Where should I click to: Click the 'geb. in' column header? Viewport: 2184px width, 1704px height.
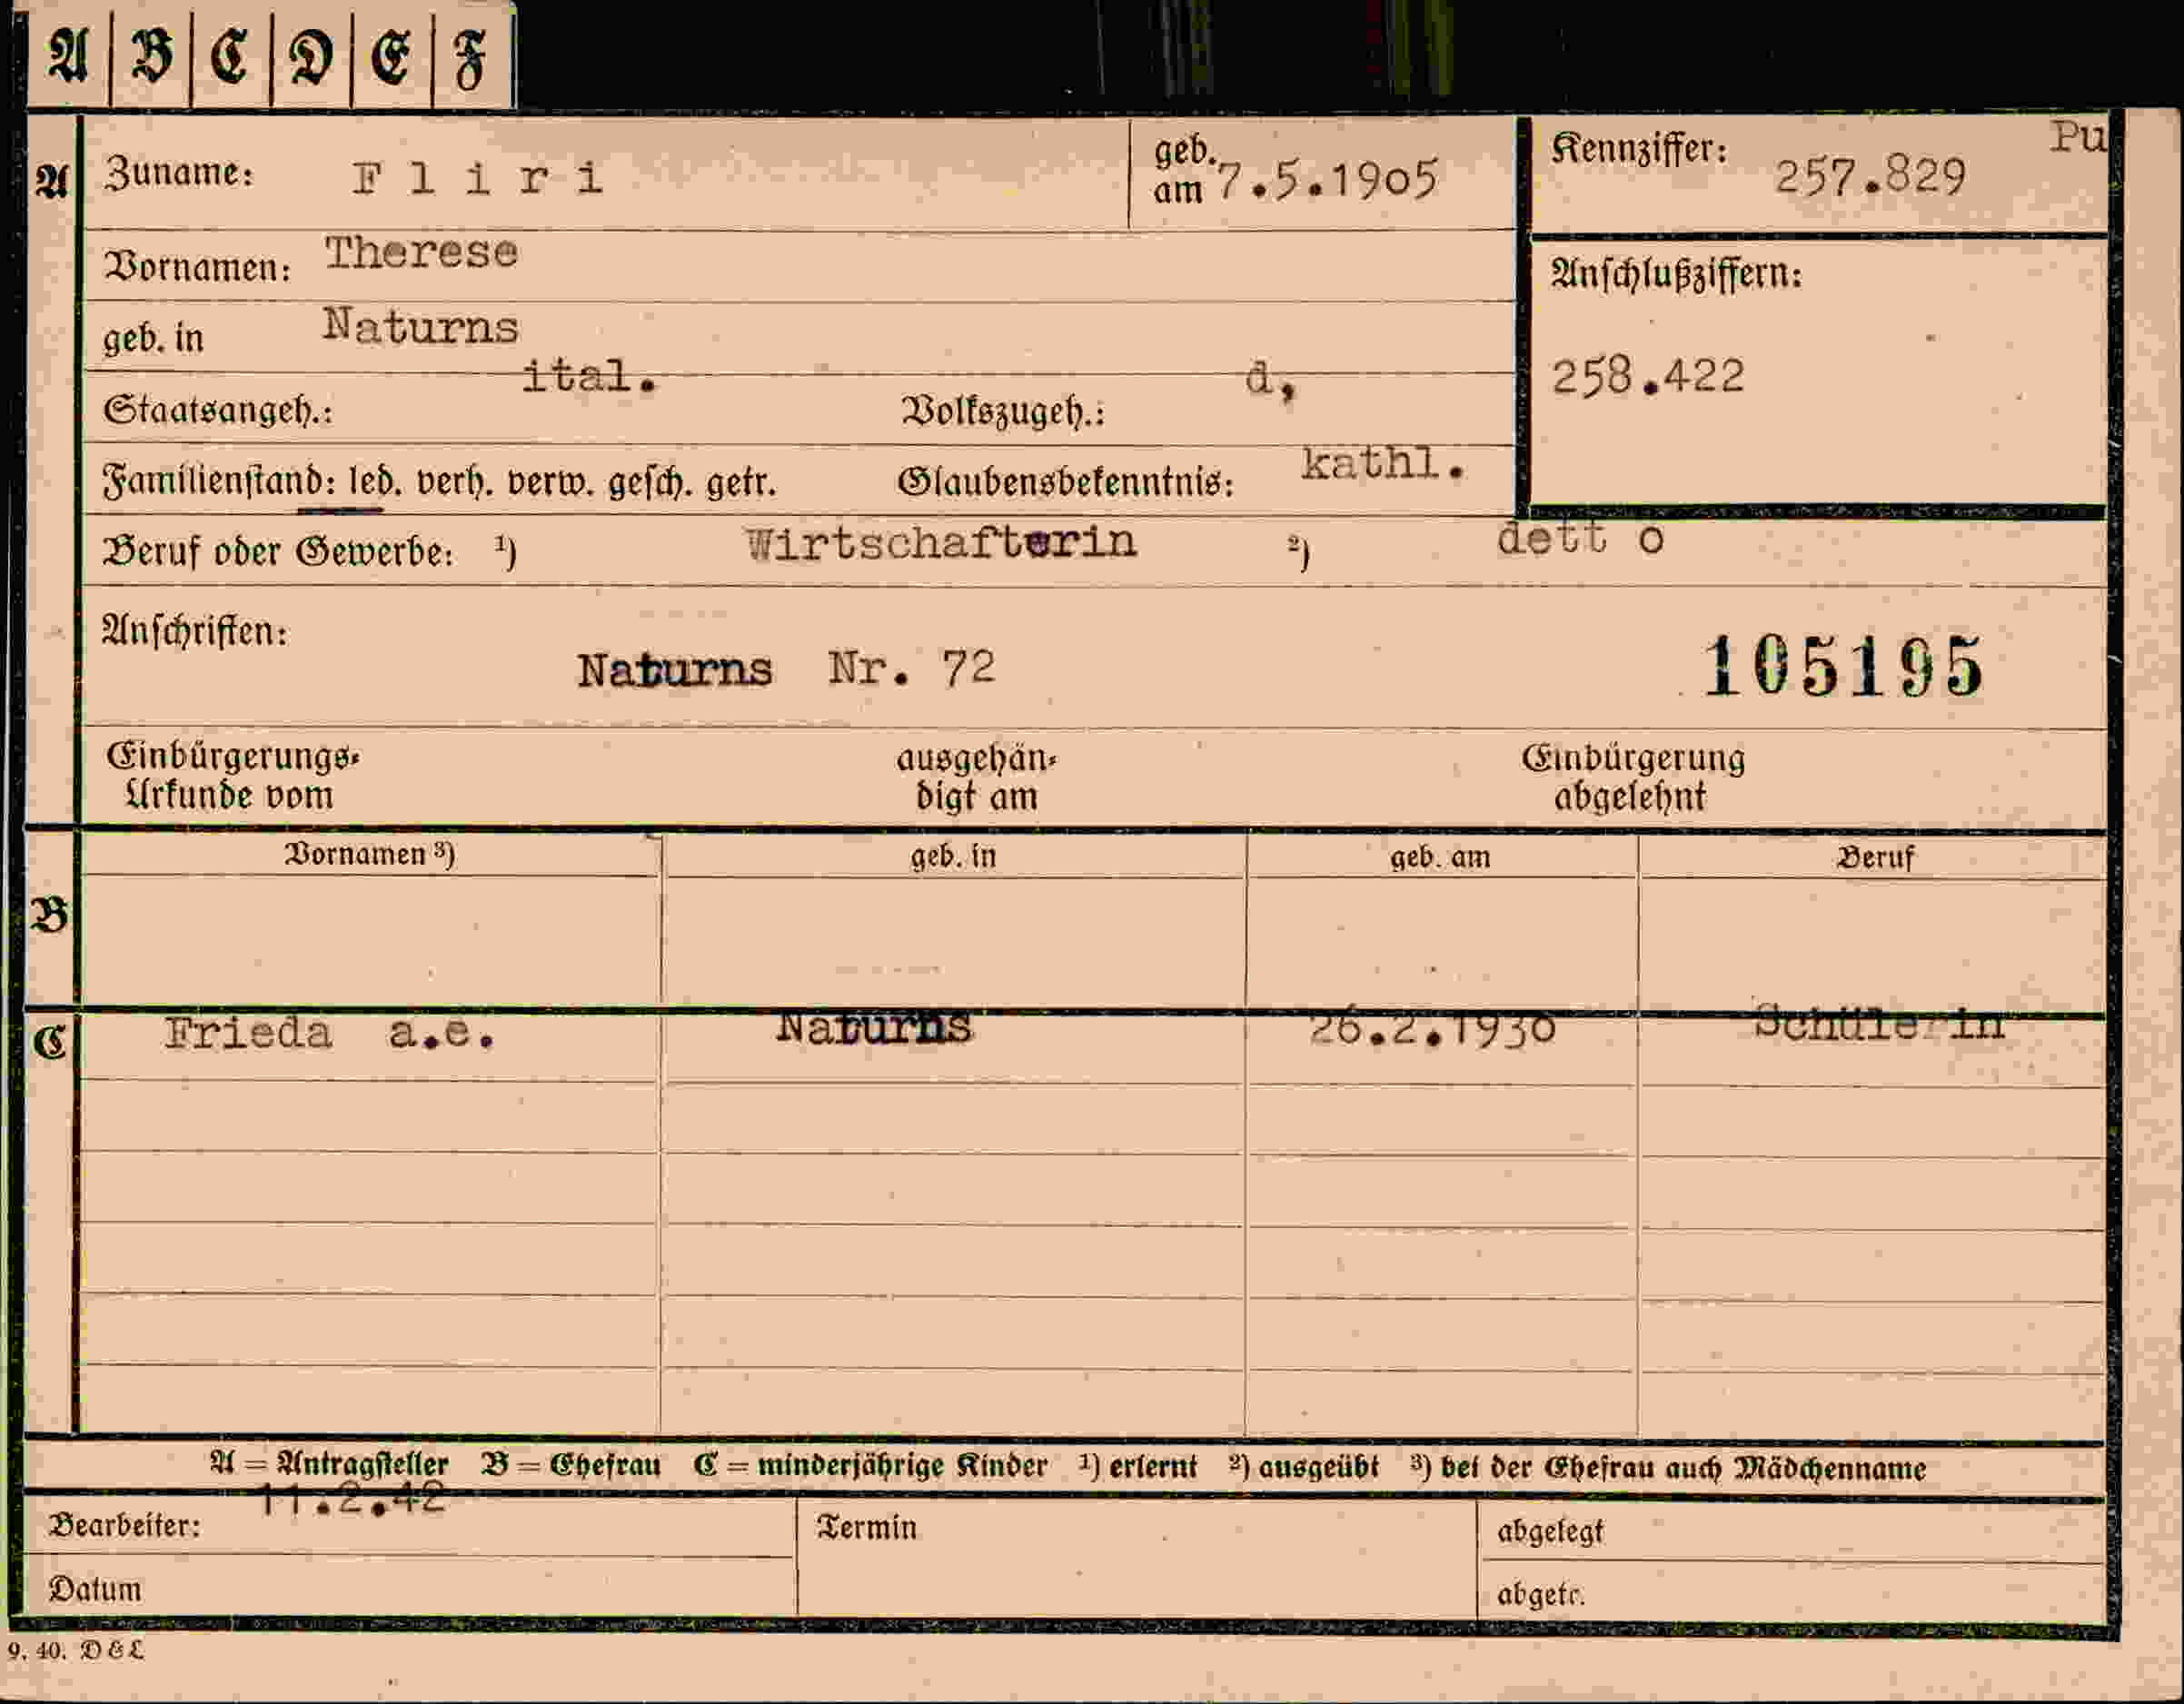click(x=954, y=857)
